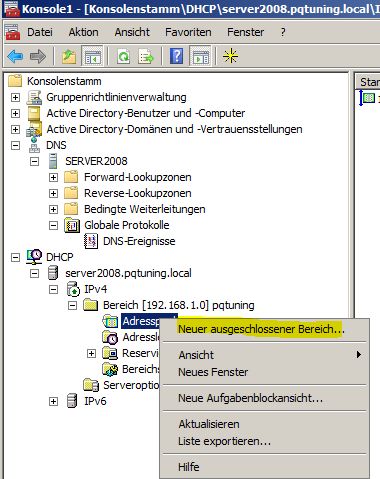Screen dimensions: 380x479
Task: Click the Active Directory-Benutzer und -Computer icon
Action: [34, 113]
